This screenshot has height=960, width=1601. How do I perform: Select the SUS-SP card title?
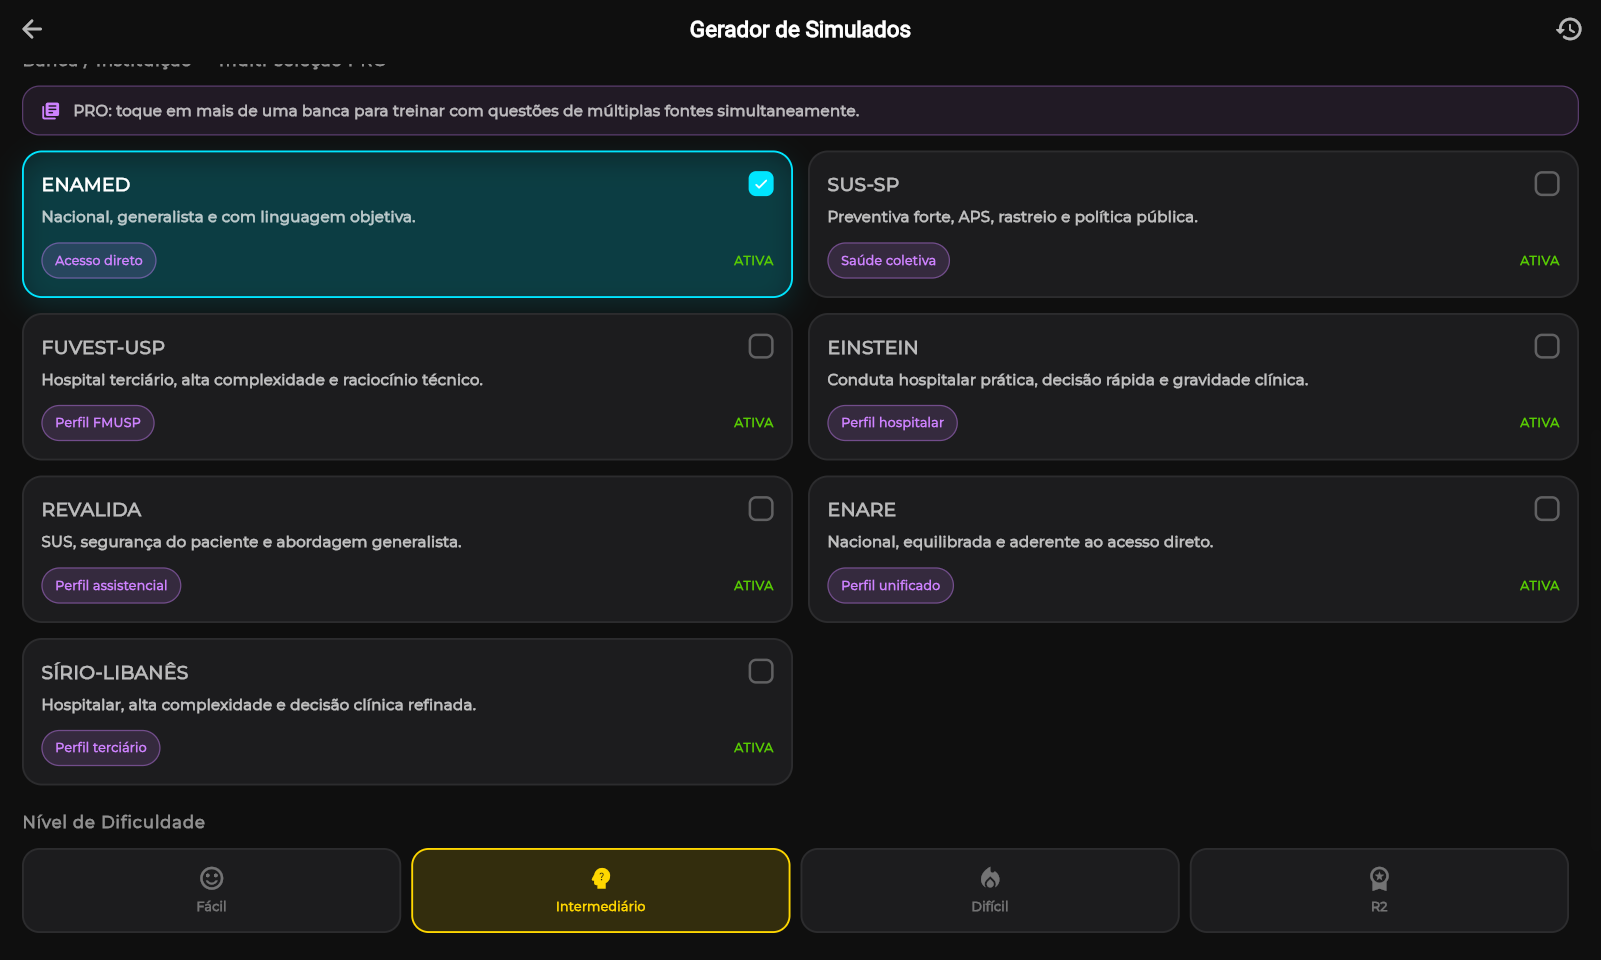863,185
